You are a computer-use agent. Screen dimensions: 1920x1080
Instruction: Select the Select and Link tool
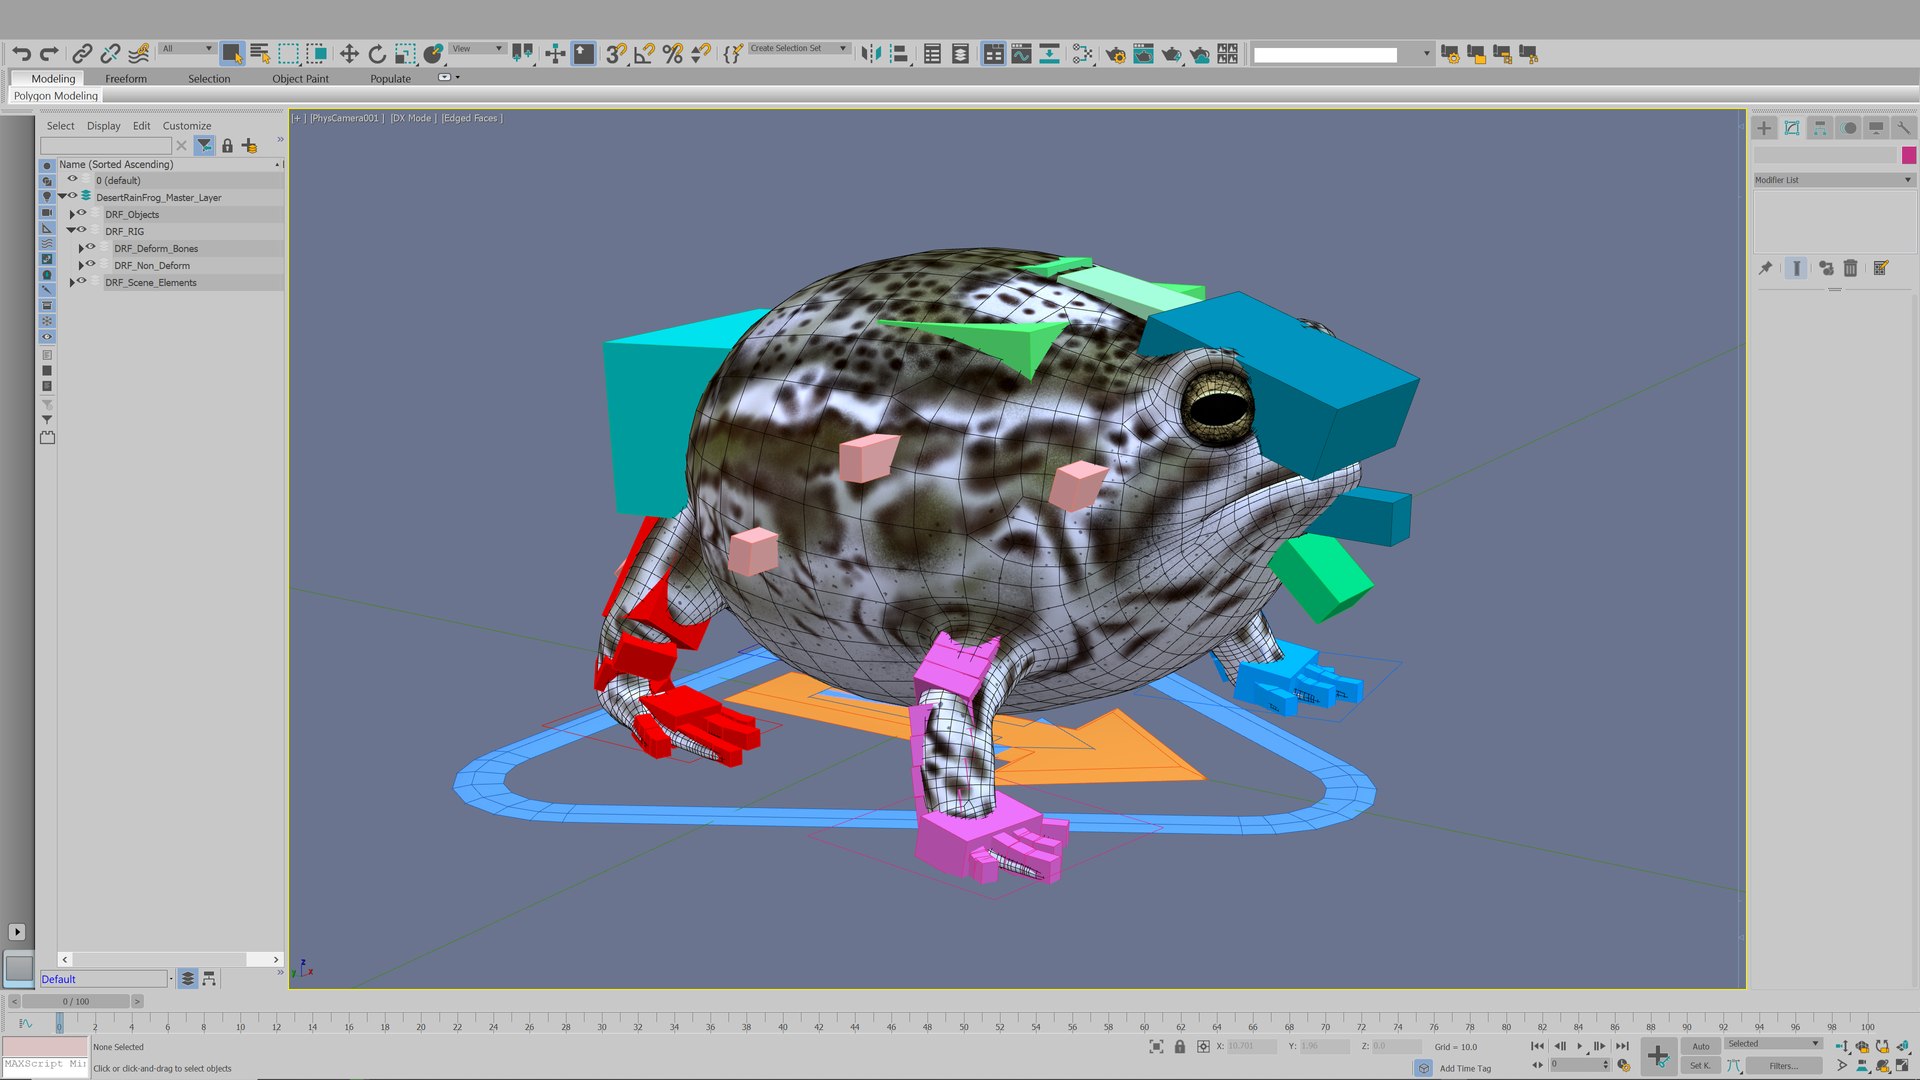pyautogui.click(x=82, y=54)
